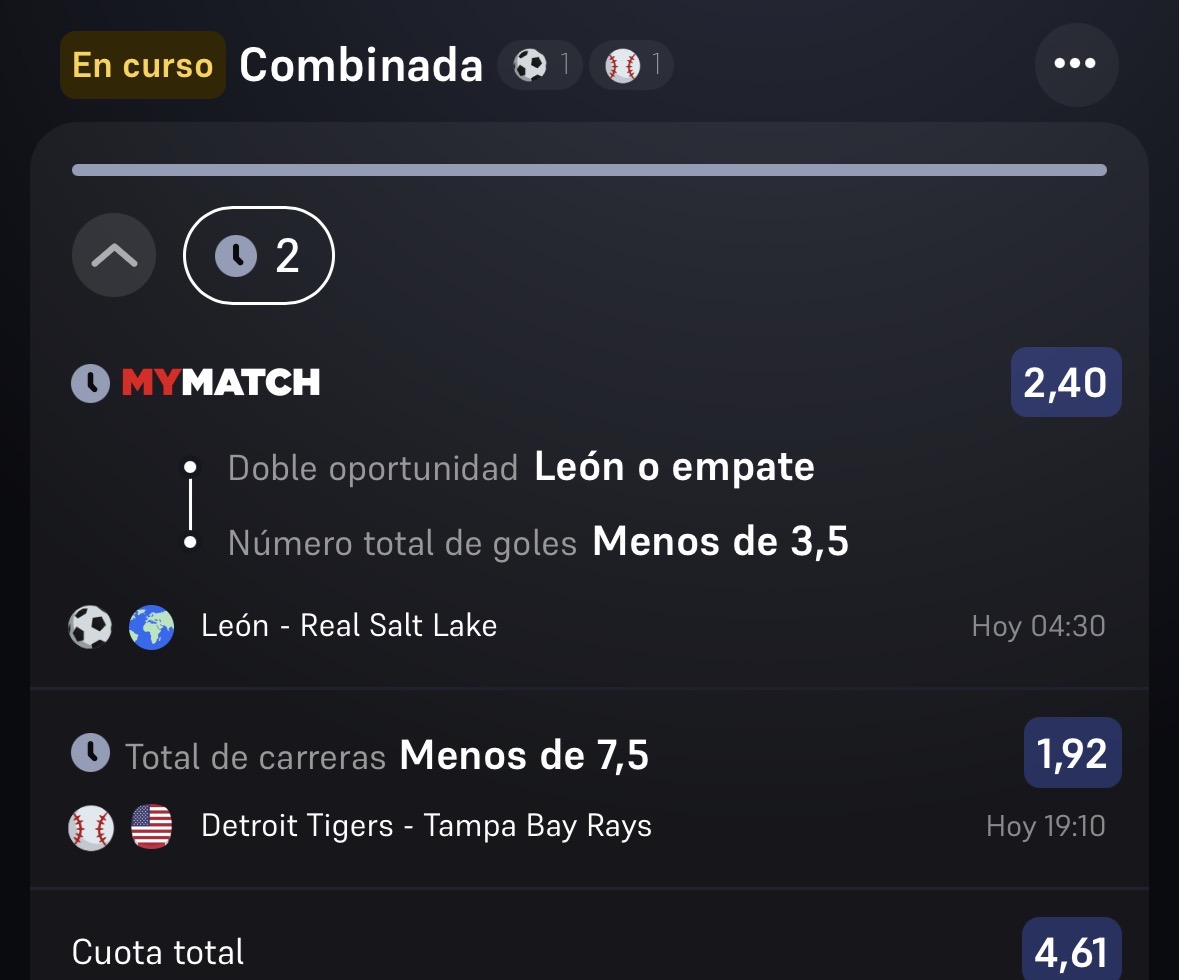
Task: Collapse the bet details with the chevron
Action: click(114, 256)
